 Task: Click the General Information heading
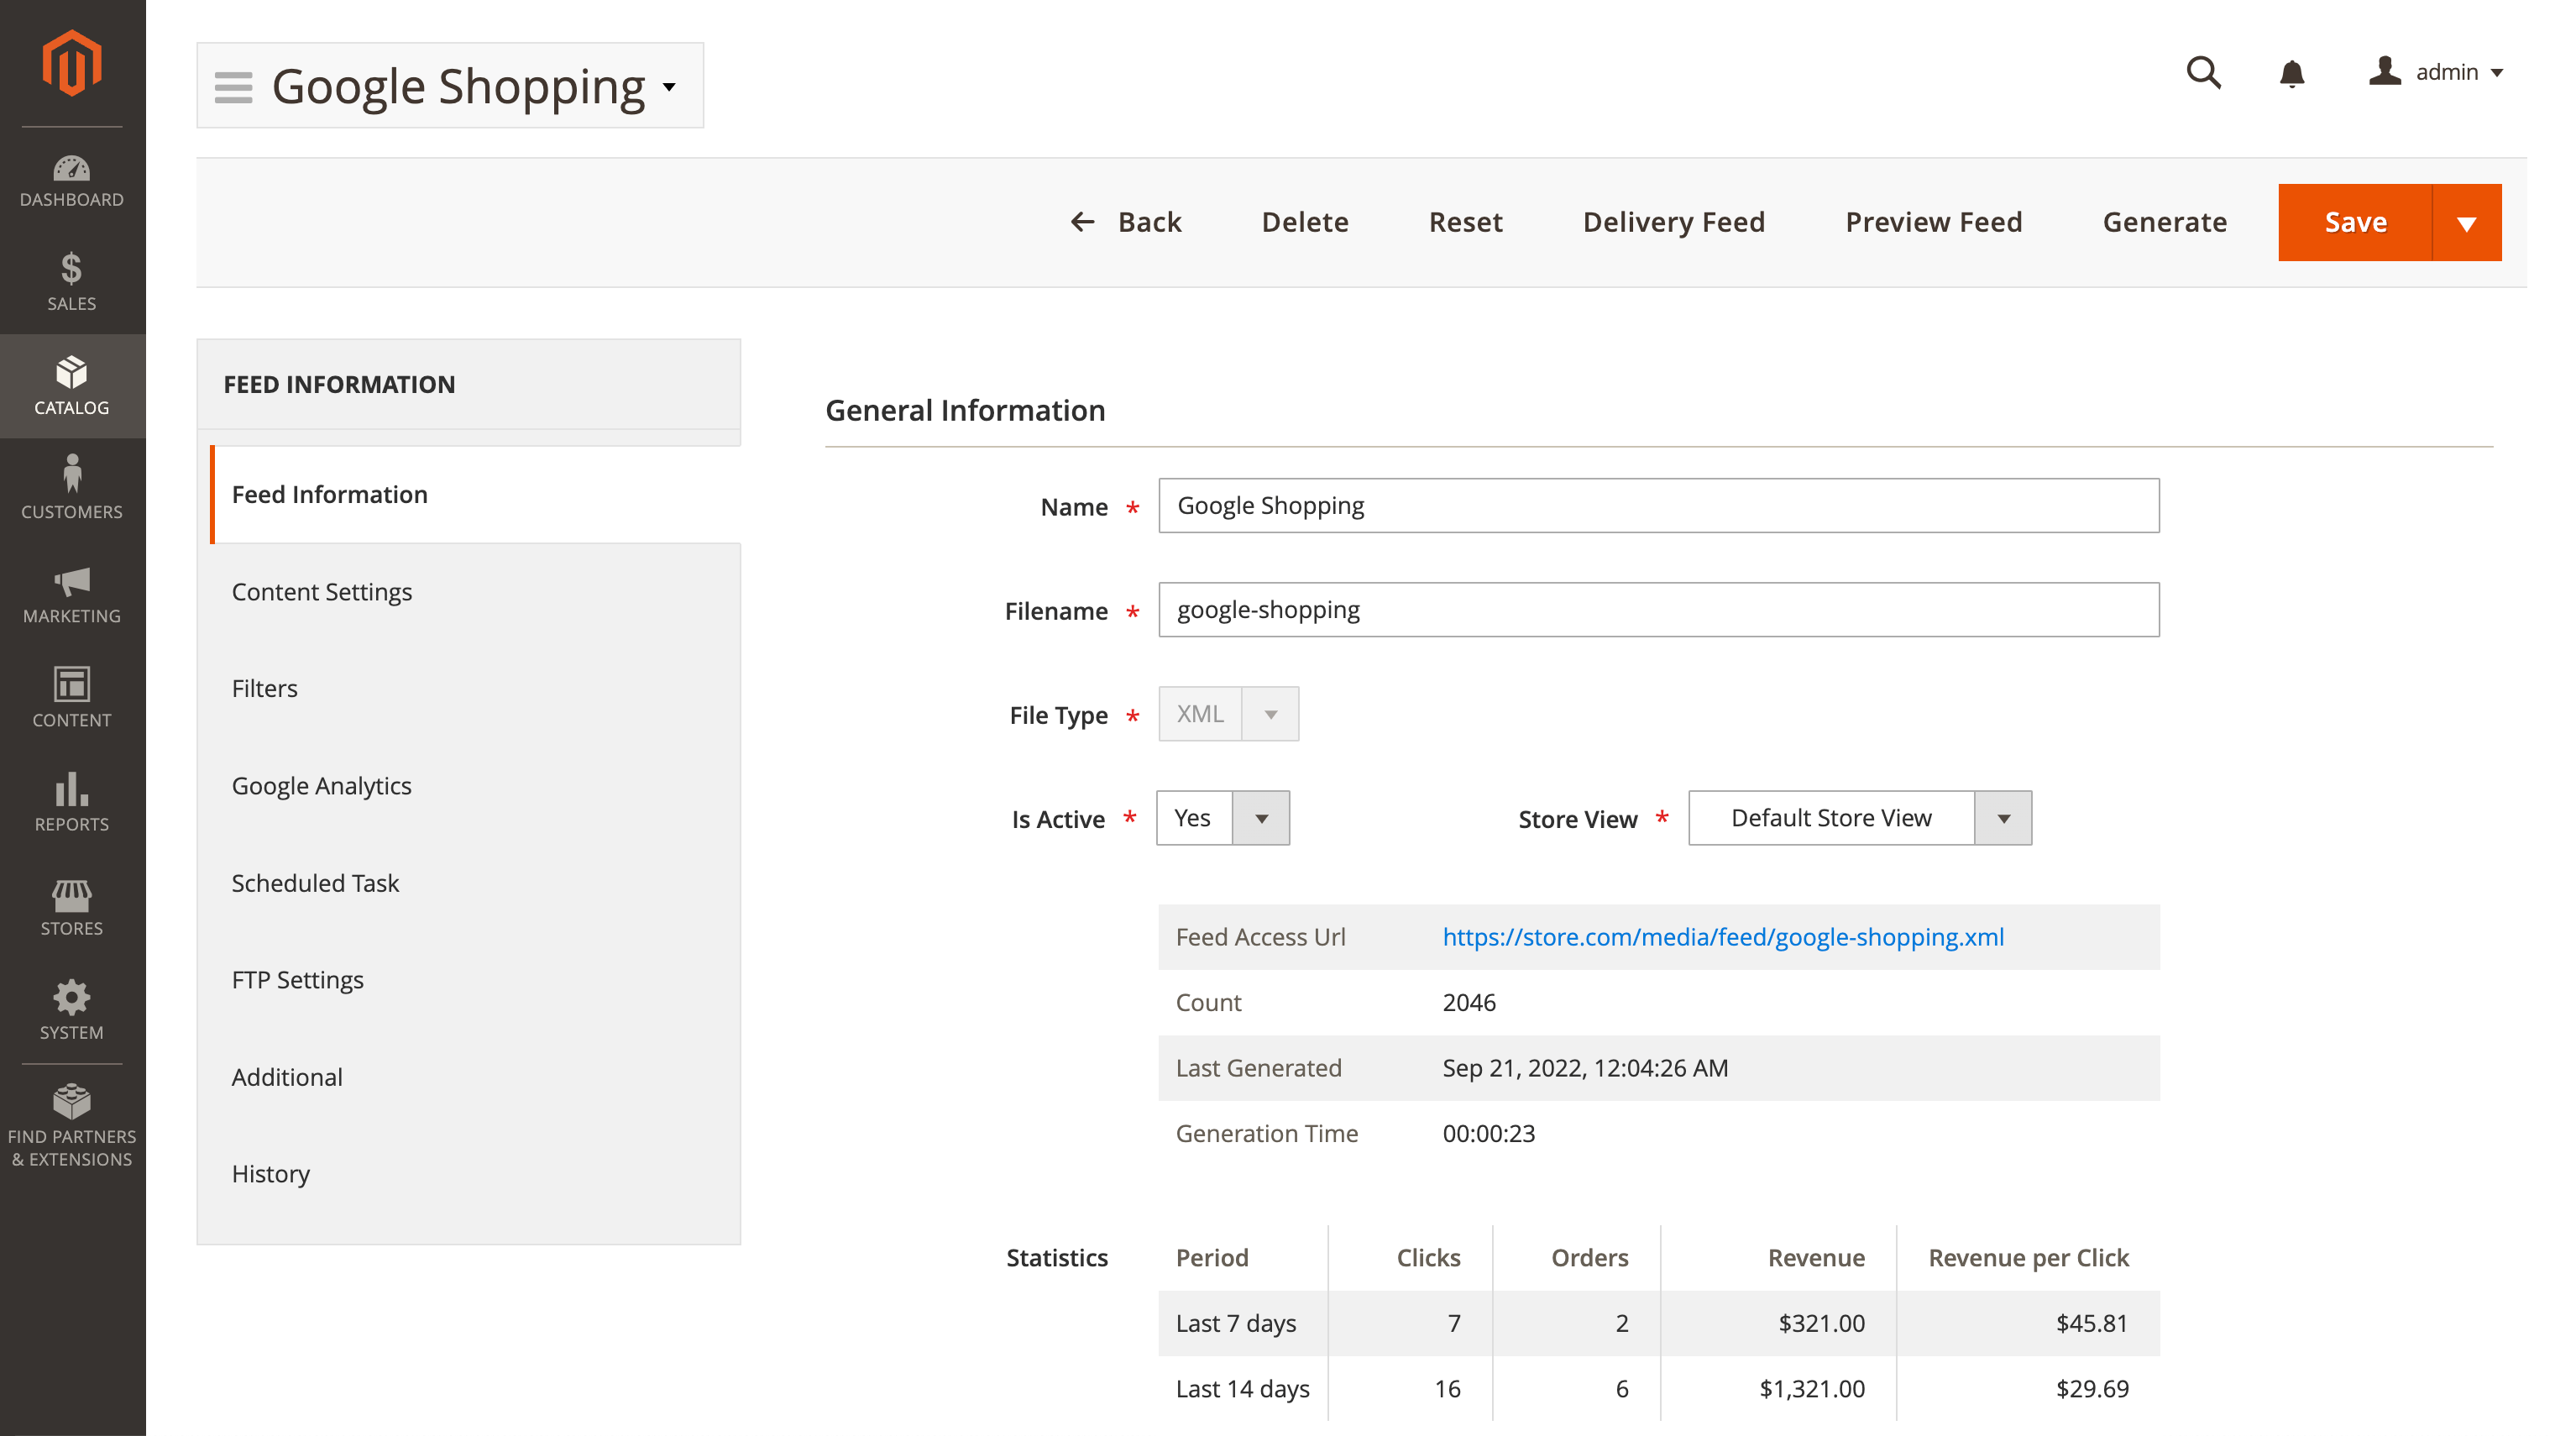tap(965, 410)
